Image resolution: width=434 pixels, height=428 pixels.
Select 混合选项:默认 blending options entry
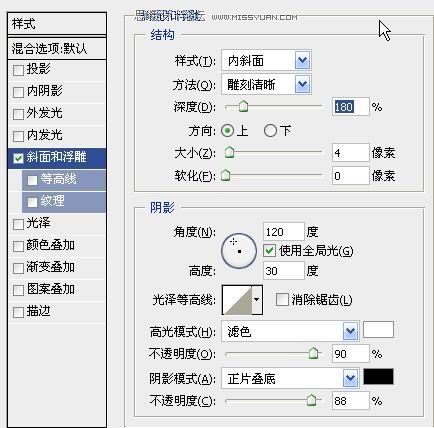(57, 49)
